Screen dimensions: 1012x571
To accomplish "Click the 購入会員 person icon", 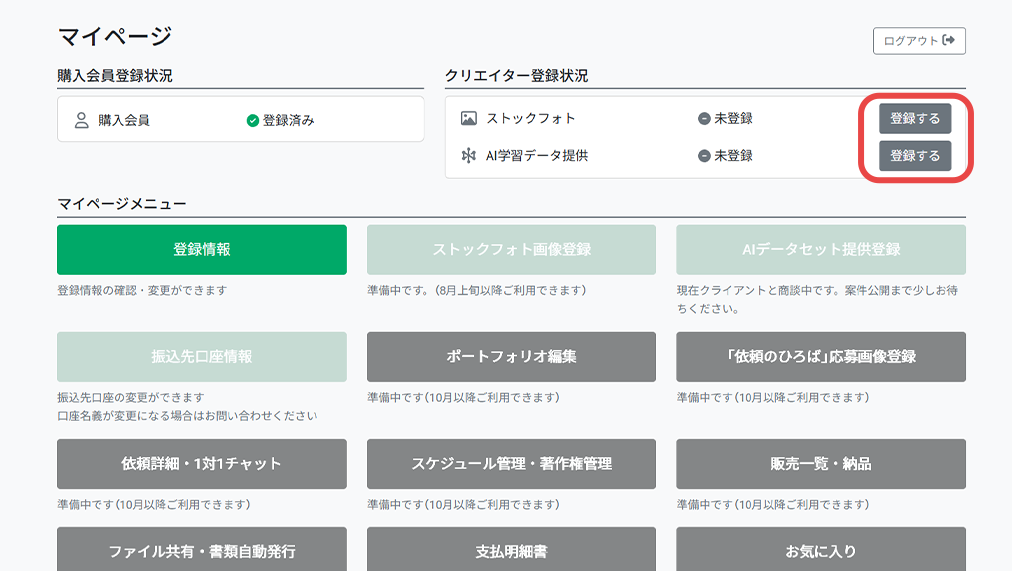I will (81, 120).
